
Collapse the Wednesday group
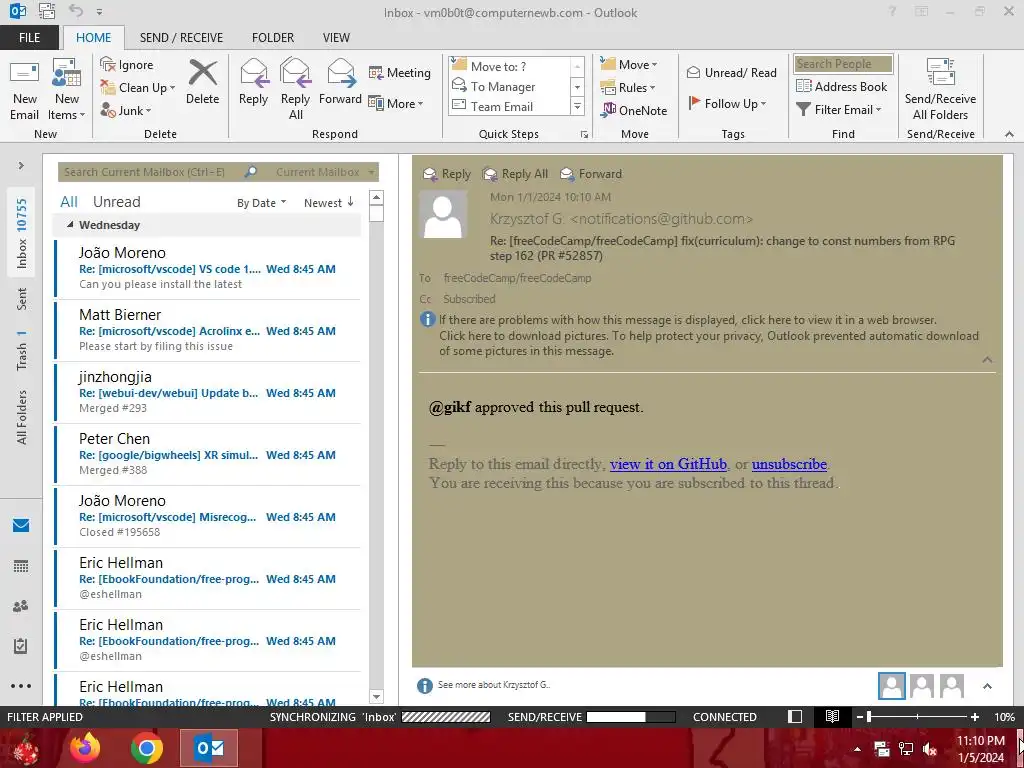coord(70,224)
